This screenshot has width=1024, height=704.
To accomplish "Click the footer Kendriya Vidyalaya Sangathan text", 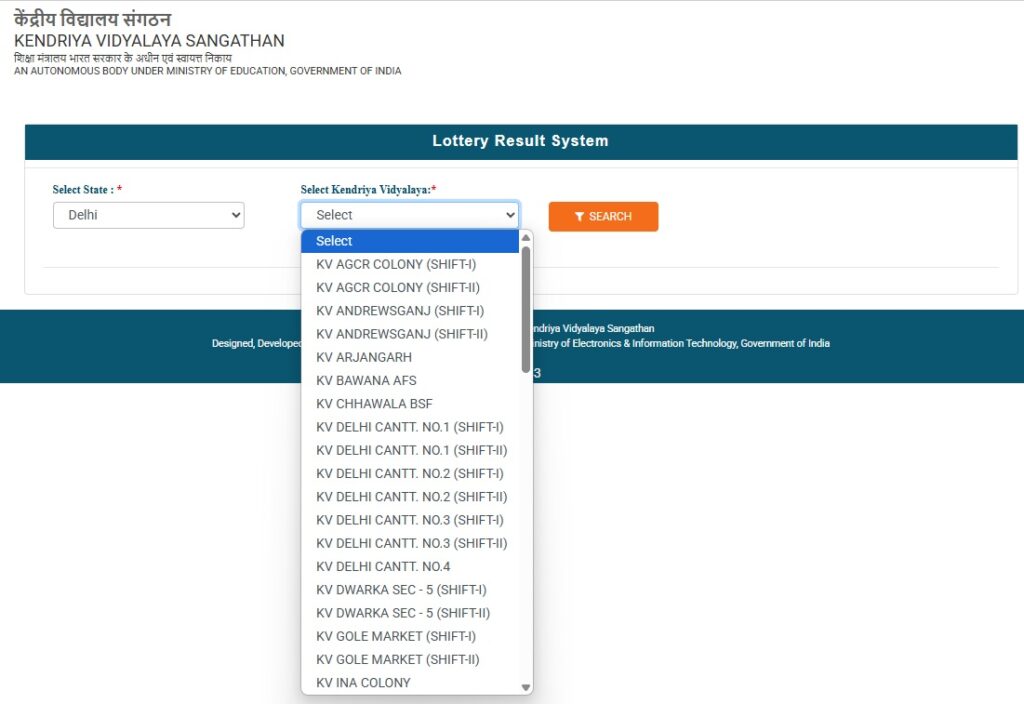I will pyautogui.click(x=594, y=328).
